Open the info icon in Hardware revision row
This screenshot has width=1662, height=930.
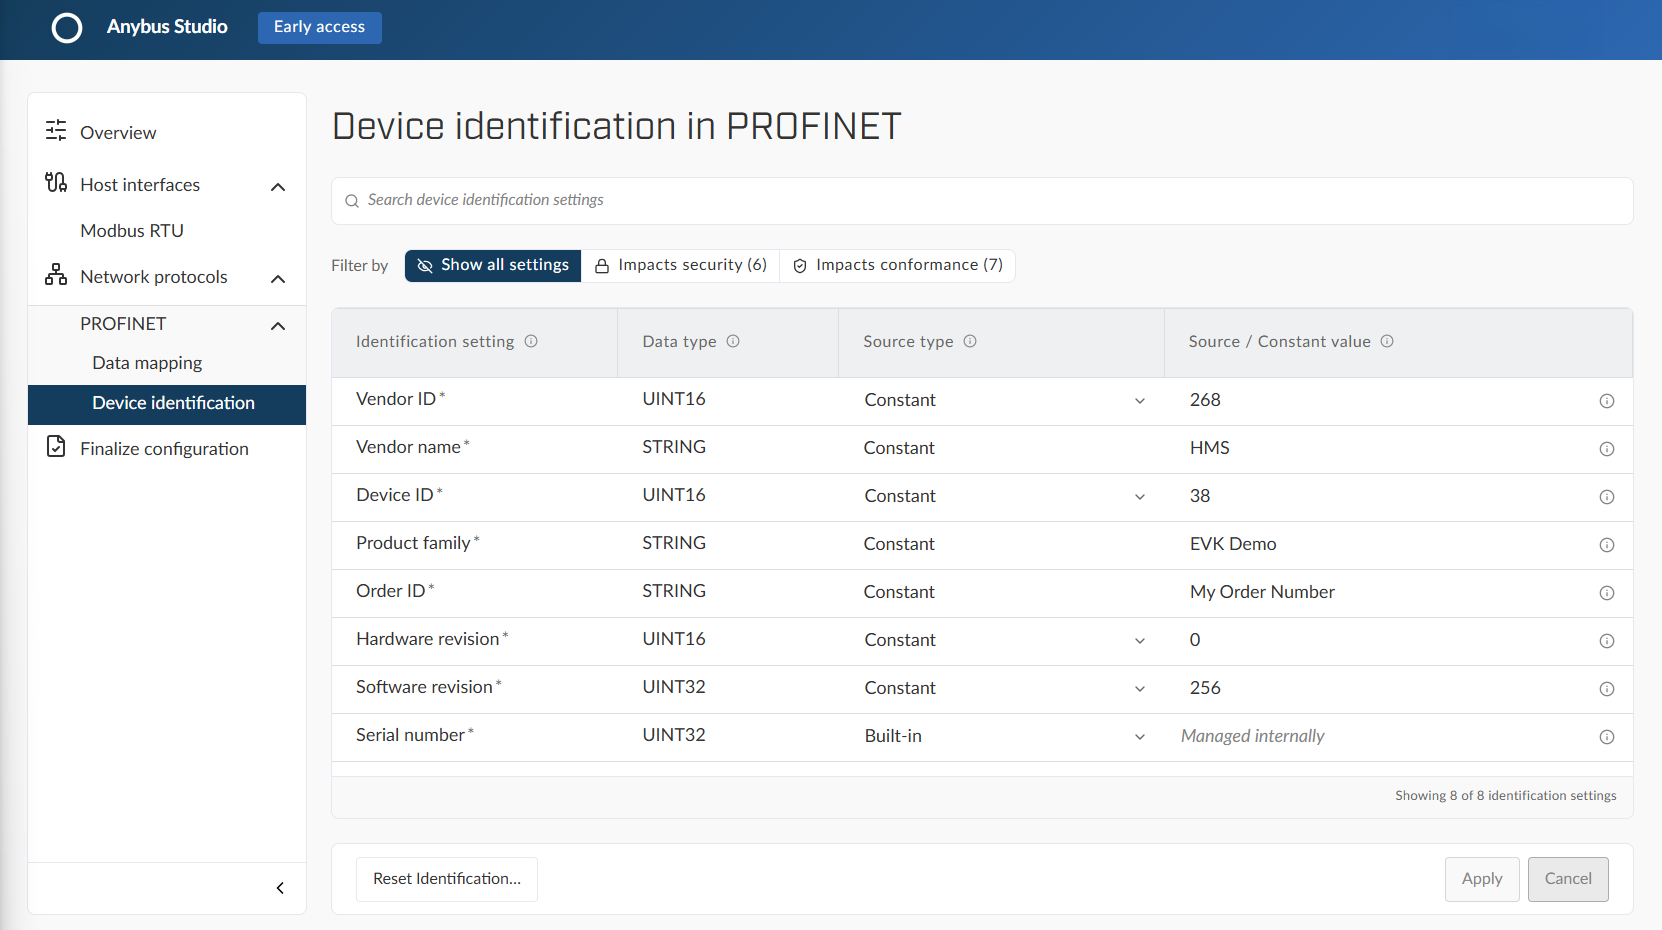click(1607, 641)
